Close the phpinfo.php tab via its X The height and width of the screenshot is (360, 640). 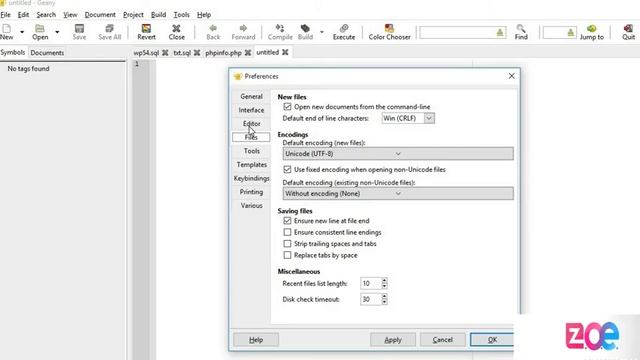248,53
